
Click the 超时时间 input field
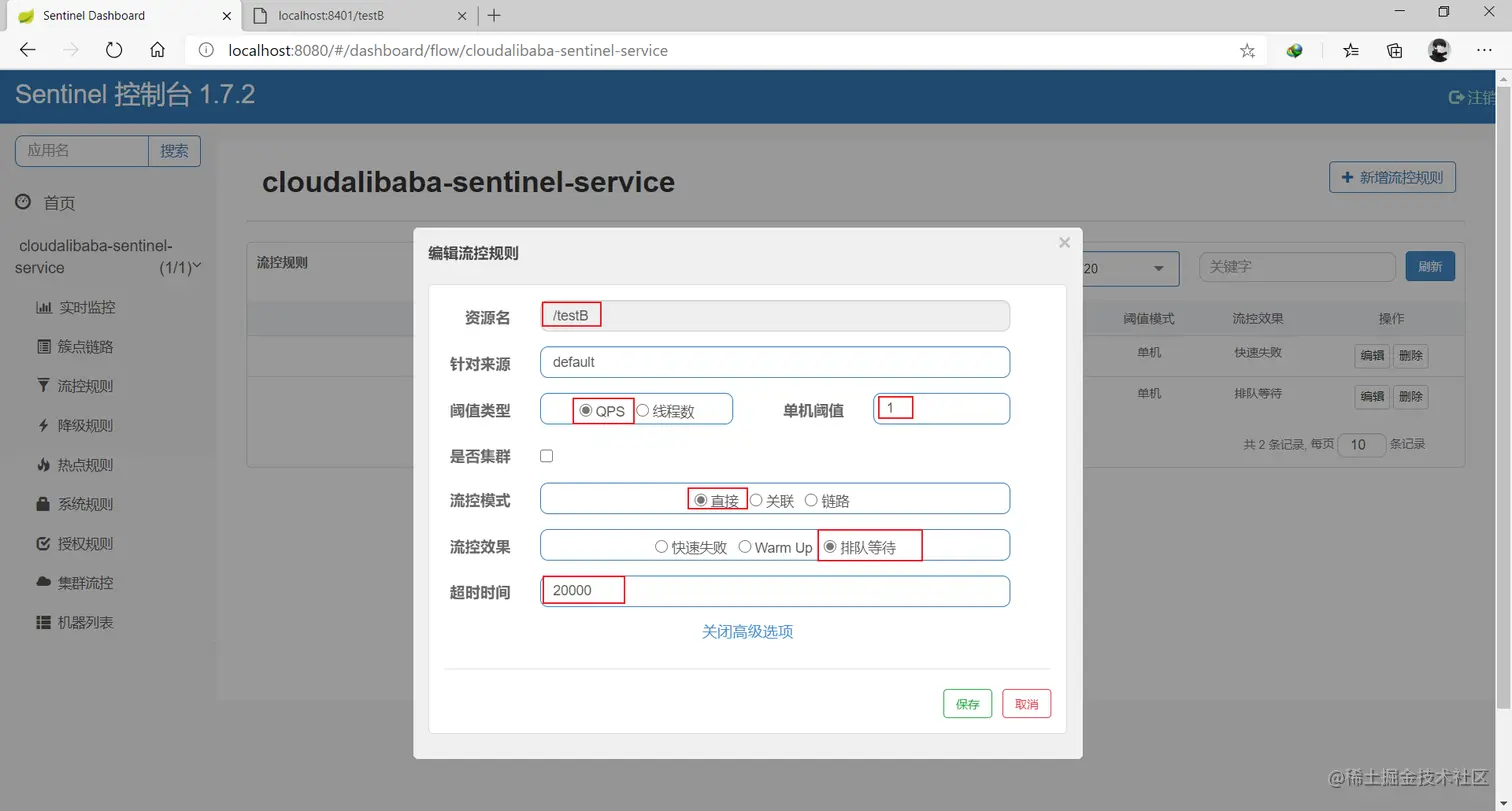775,591
